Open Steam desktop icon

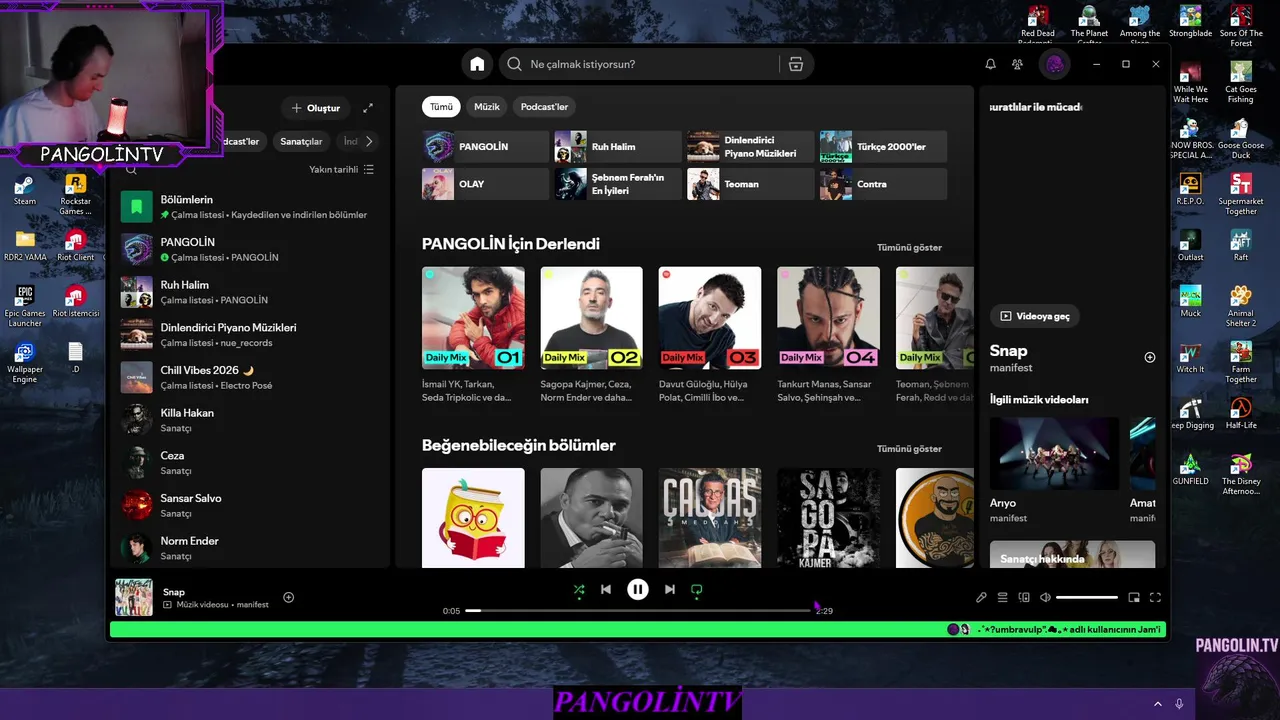click(x=24, y=190)
